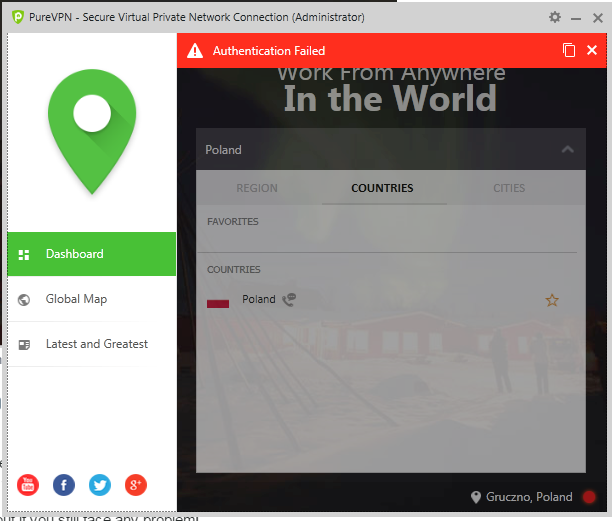This screenshot has width=614, height=521.
Task: Dismiss the Authentication Failed alert
Action: (592, 50)
